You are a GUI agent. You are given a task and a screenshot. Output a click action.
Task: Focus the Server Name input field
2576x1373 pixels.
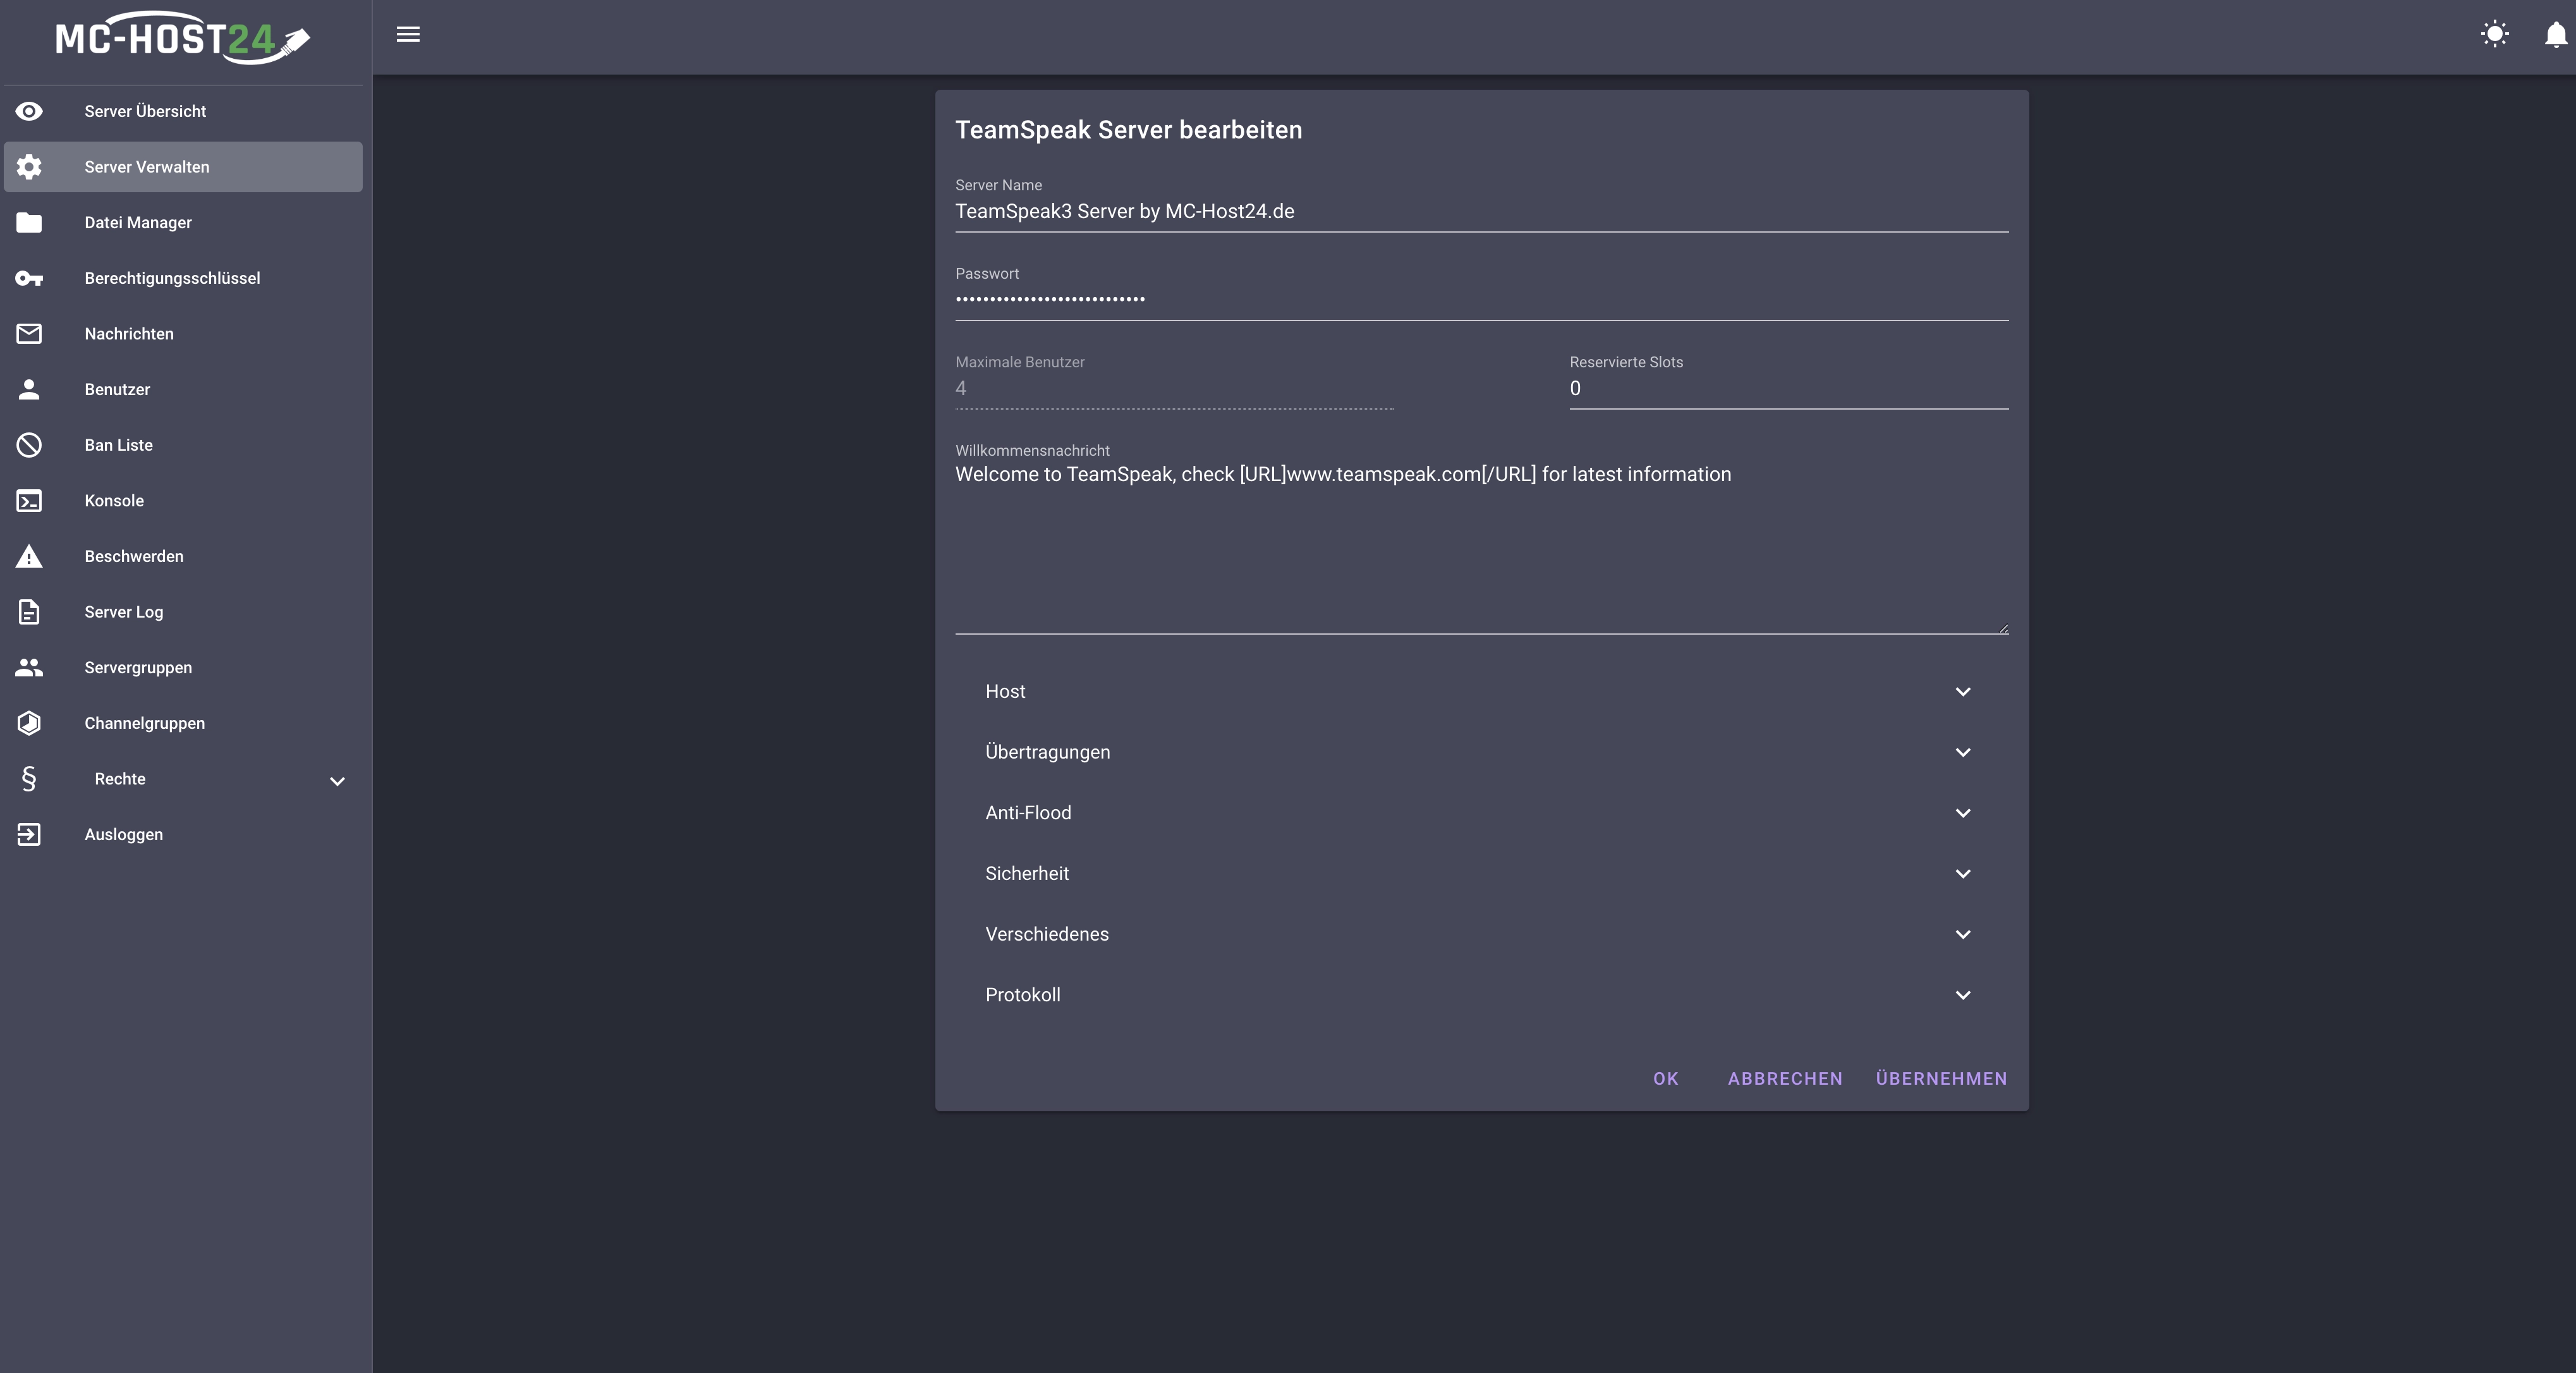[x=1481, y=212]
